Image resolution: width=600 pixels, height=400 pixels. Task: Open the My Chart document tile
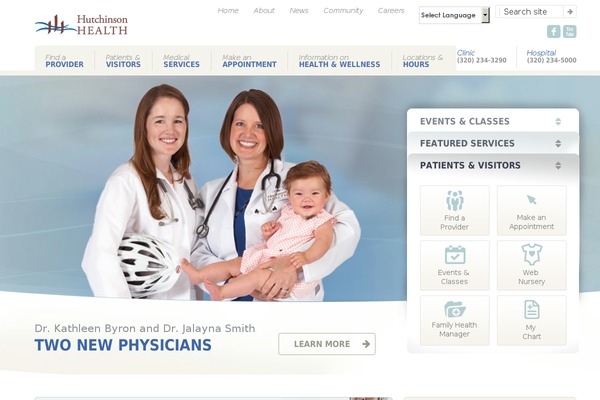point(532,320)
